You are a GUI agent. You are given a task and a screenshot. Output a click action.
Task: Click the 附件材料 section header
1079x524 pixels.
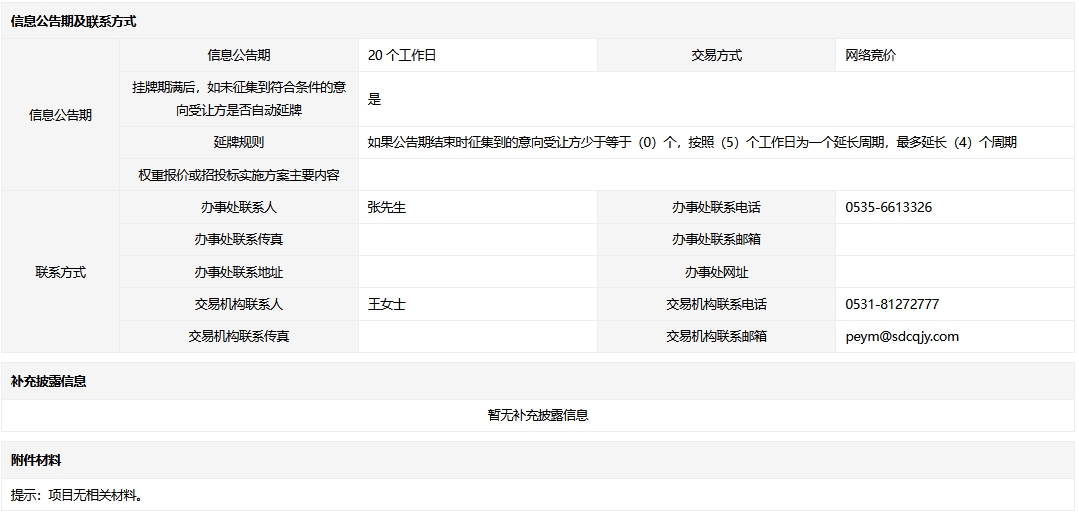(36, 461)
